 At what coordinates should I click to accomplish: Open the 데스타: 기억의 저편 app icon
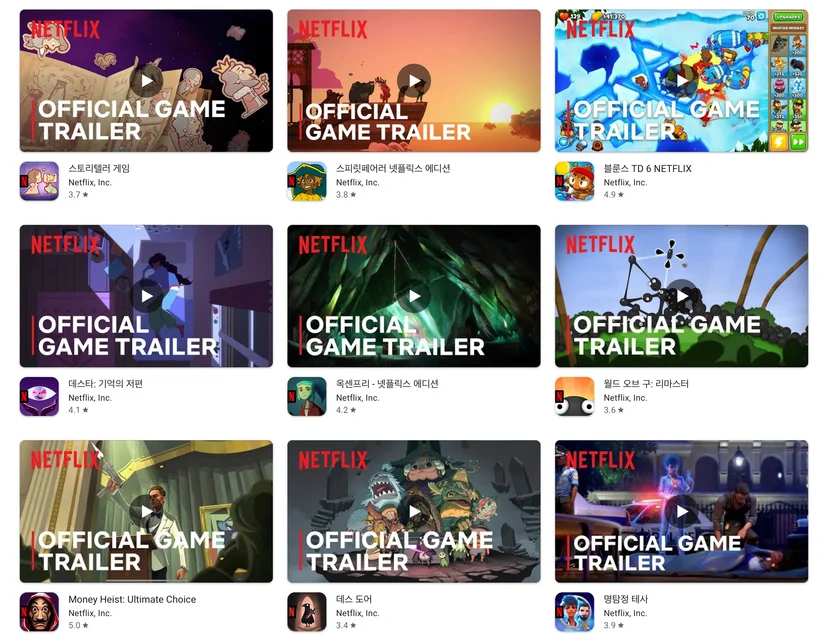coord(39,397)
